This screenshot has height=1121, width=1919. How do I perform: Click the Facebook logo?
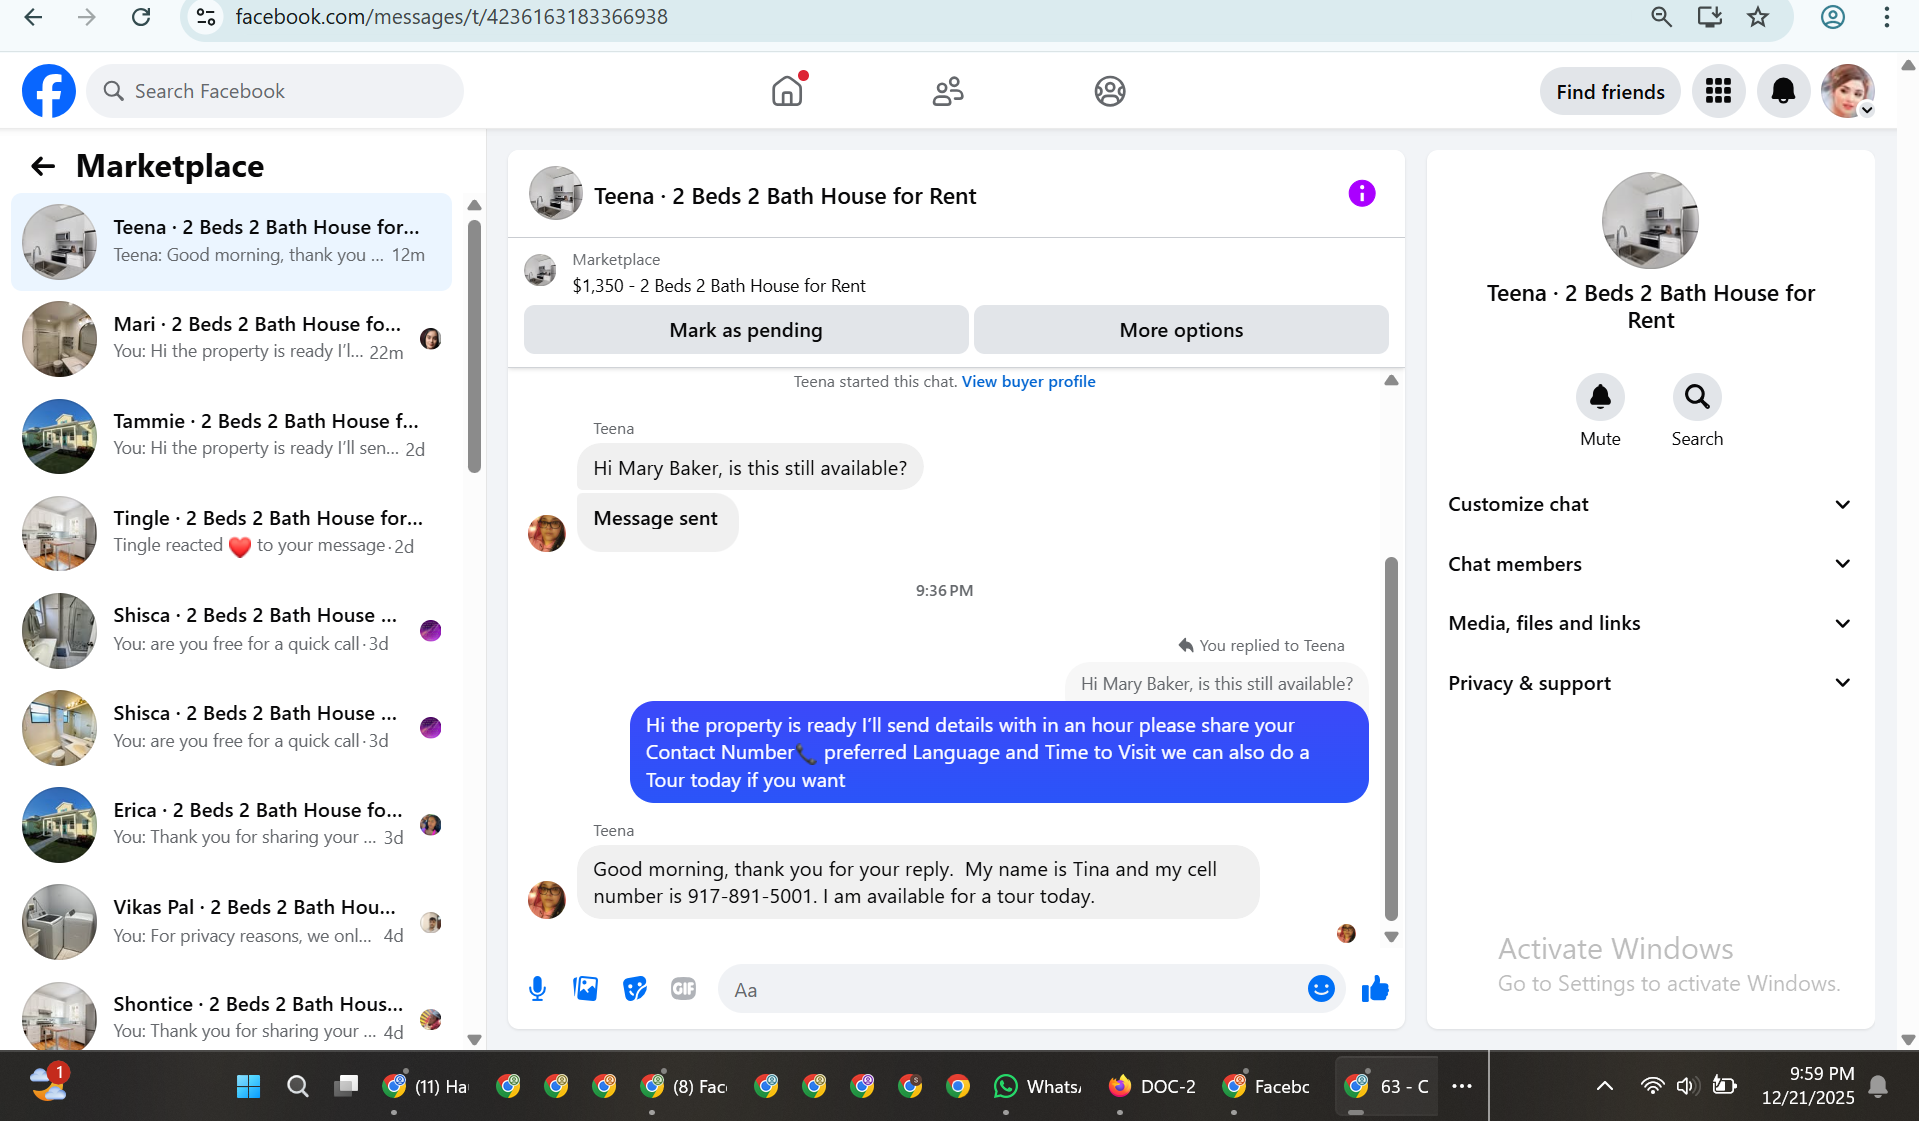pyautogui.click(x=49, y=91)
